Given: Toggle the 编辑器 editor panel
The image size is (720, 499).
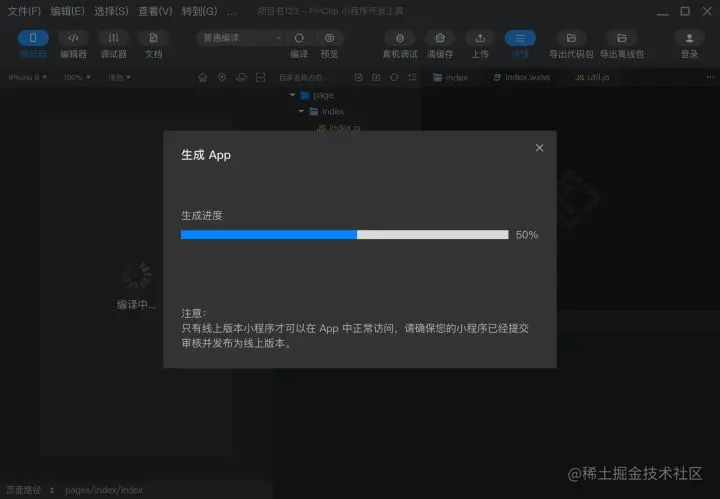Looking at the screenshot, I should point(73,38).
